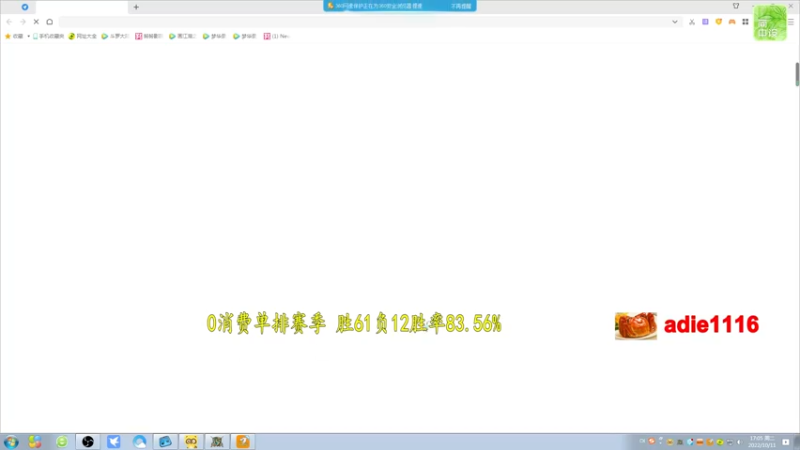The image size is (800, 450).
Task: Launch the green 360 browser taskbar icon
Action: point(62,442)
